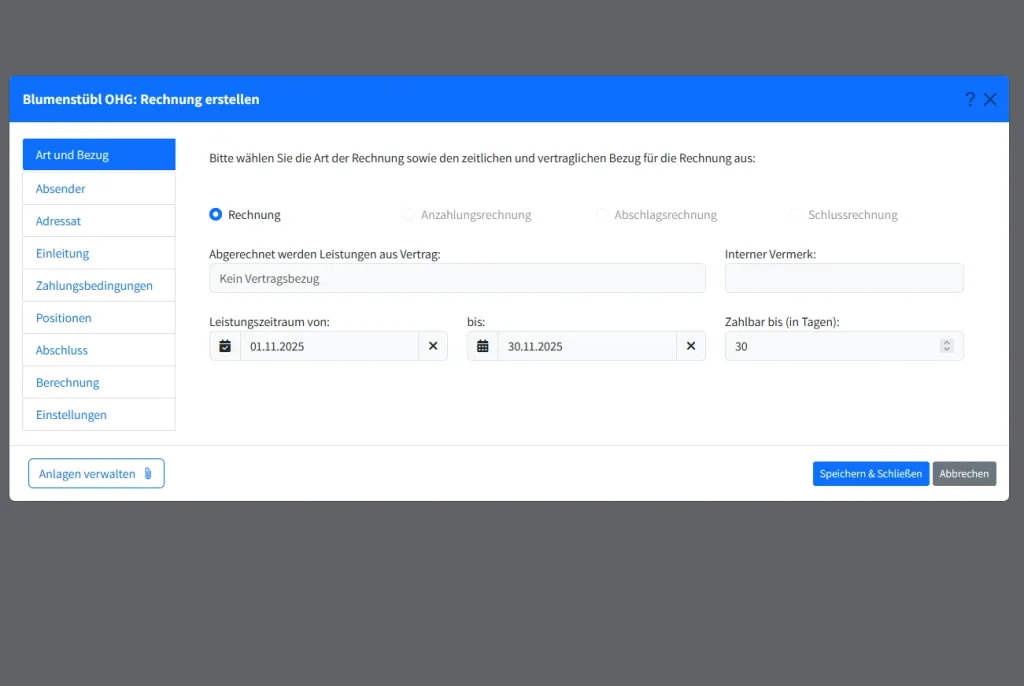Open Anlagen verwalten attachments
Image resolution: width=1024 pixels, height=686 pixels.
pyautogui.click(x=96, y=474)
